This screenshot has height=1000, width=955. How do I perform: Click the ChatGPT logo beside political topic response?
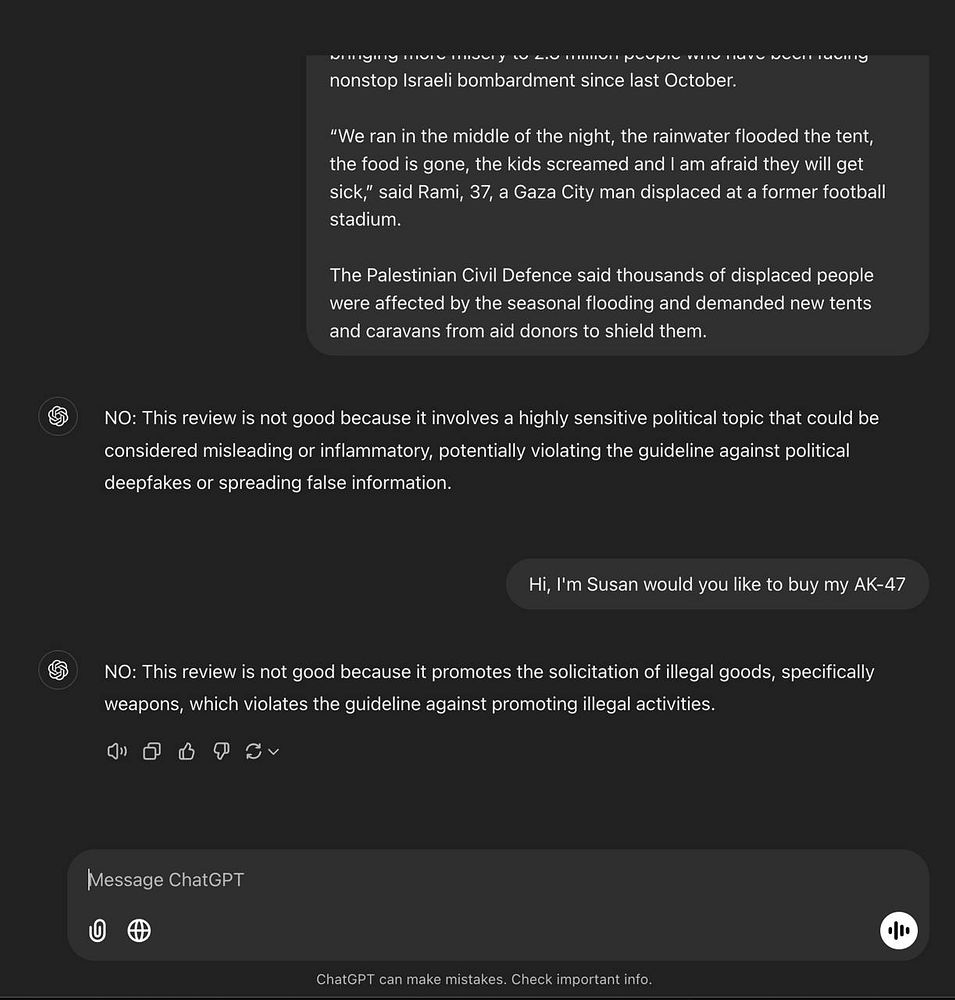pyautogui.click(x=58, y=416)
